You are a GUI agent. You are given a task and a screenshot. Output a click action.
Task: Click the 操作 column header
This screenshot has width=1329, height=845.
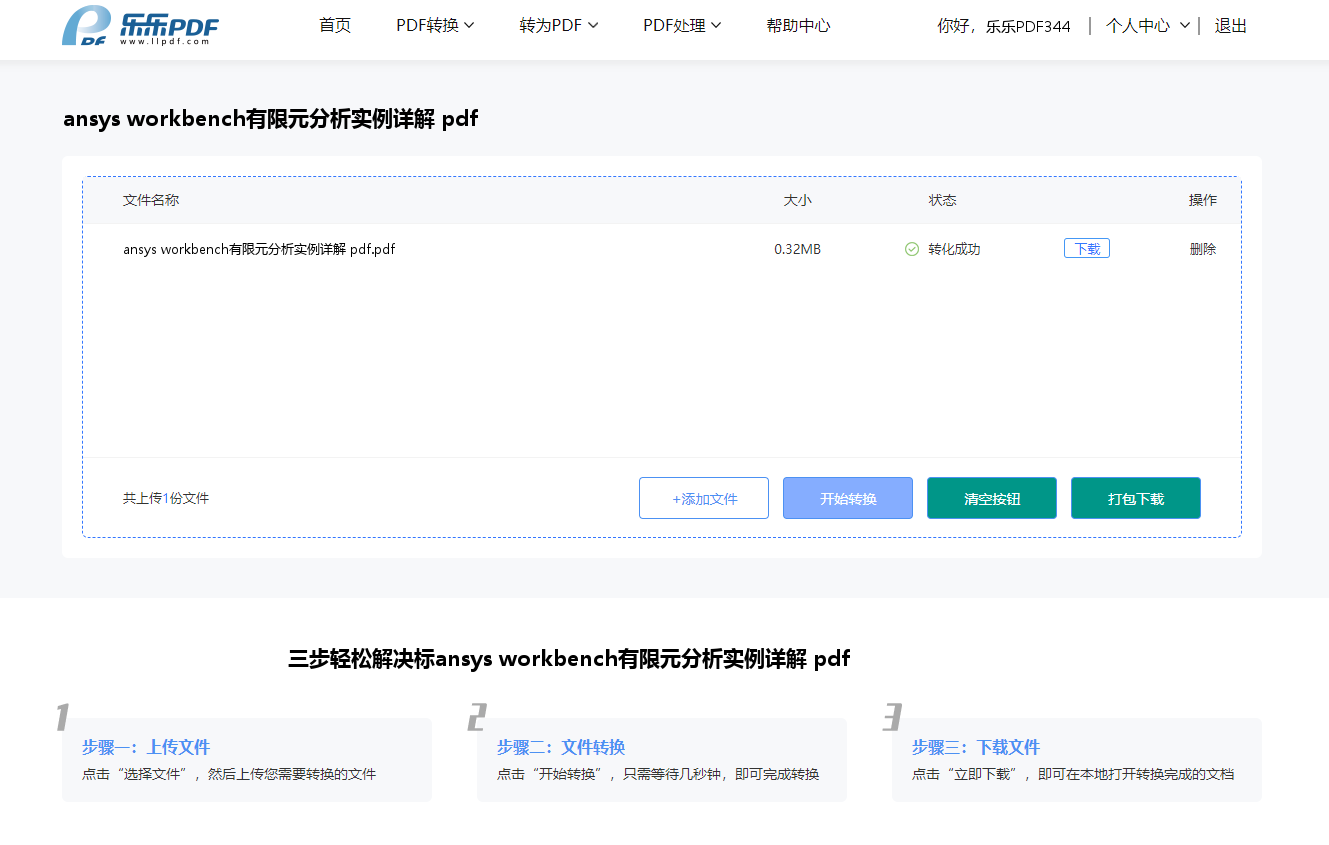click(x=1203, y=200)
